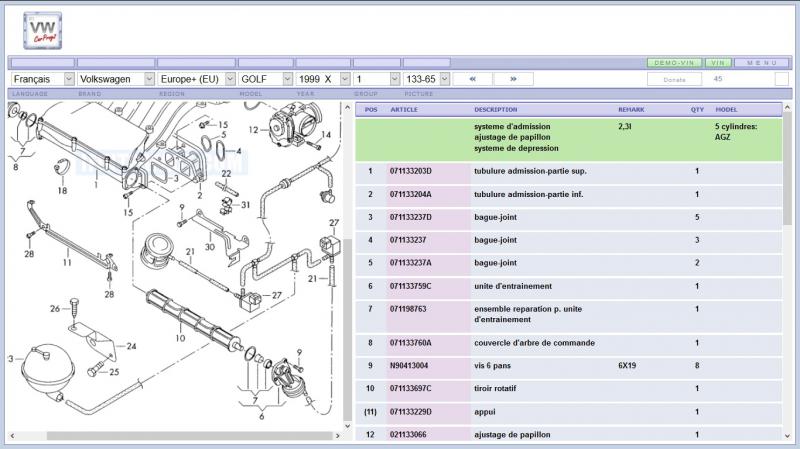Open the Region dropdown showing Europe+ (EU)
This screenshot has width=800, height=449.
point(196,79)
